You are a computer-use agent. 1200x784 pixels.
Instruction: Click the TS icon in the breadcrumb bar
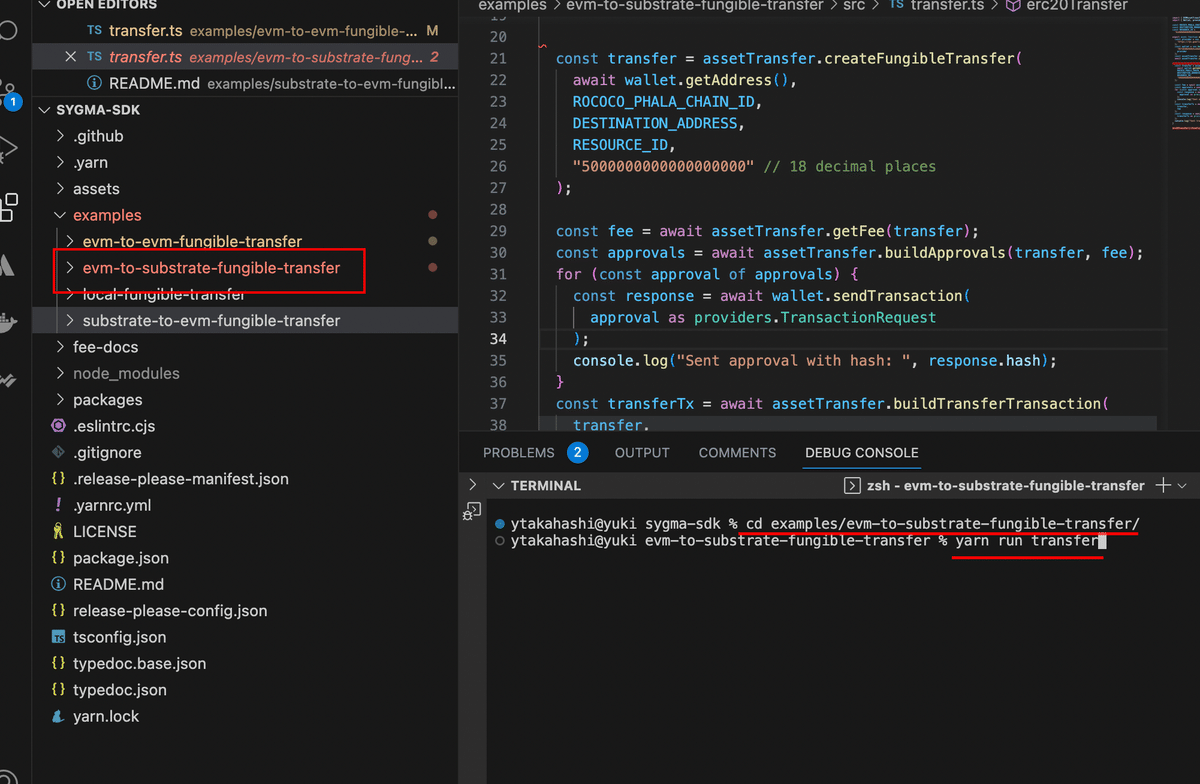click(897, 5)
